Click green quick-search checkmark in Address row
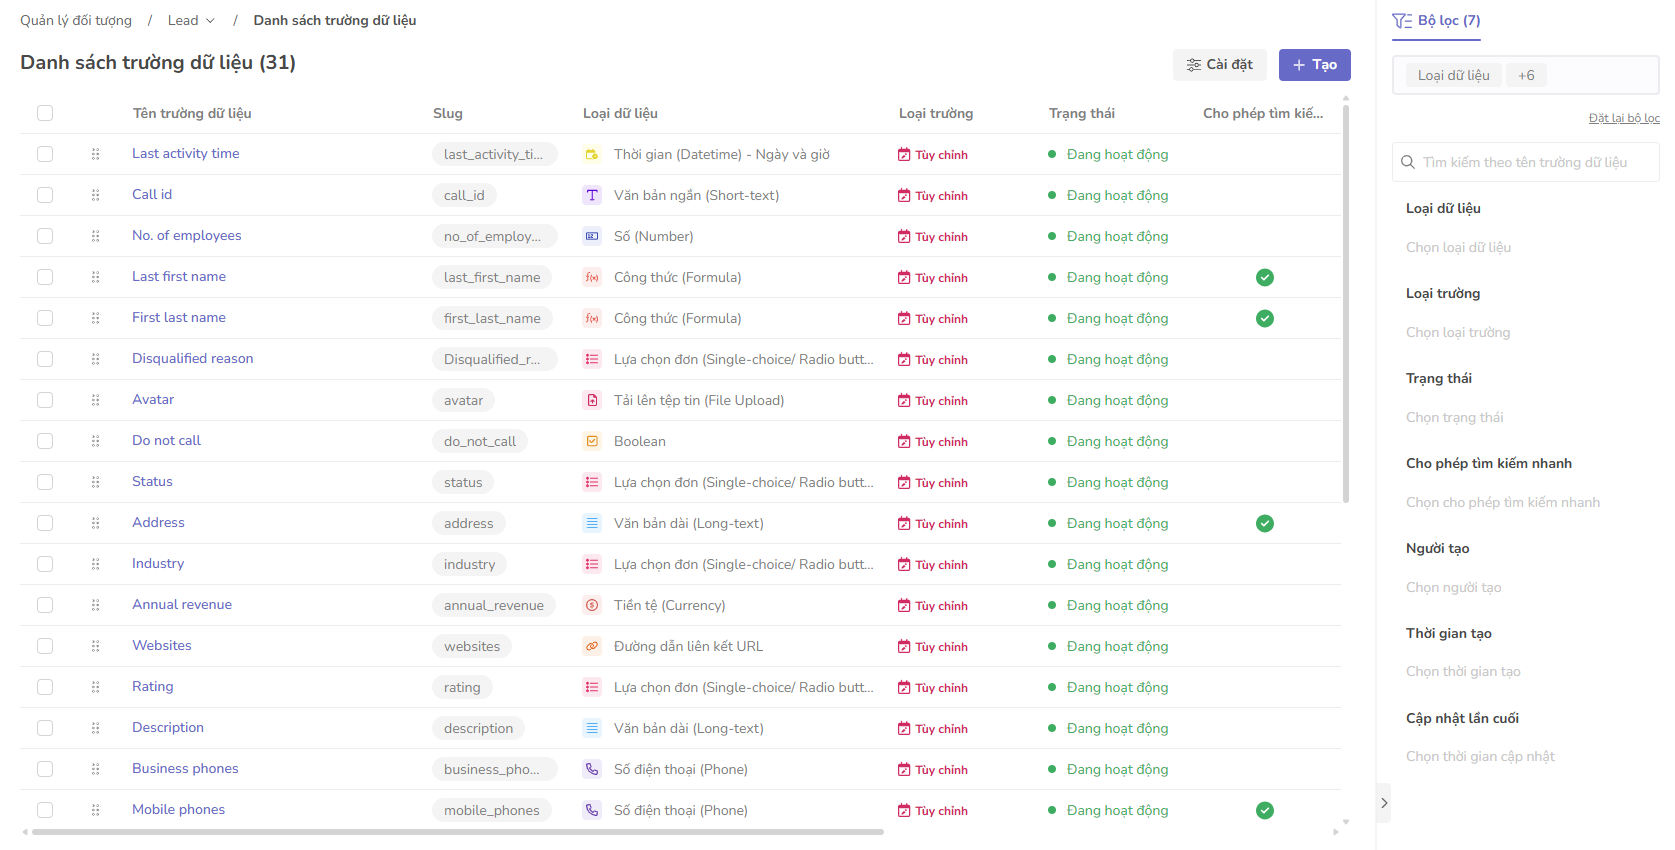The image size is (1675, 850). 1265,523
